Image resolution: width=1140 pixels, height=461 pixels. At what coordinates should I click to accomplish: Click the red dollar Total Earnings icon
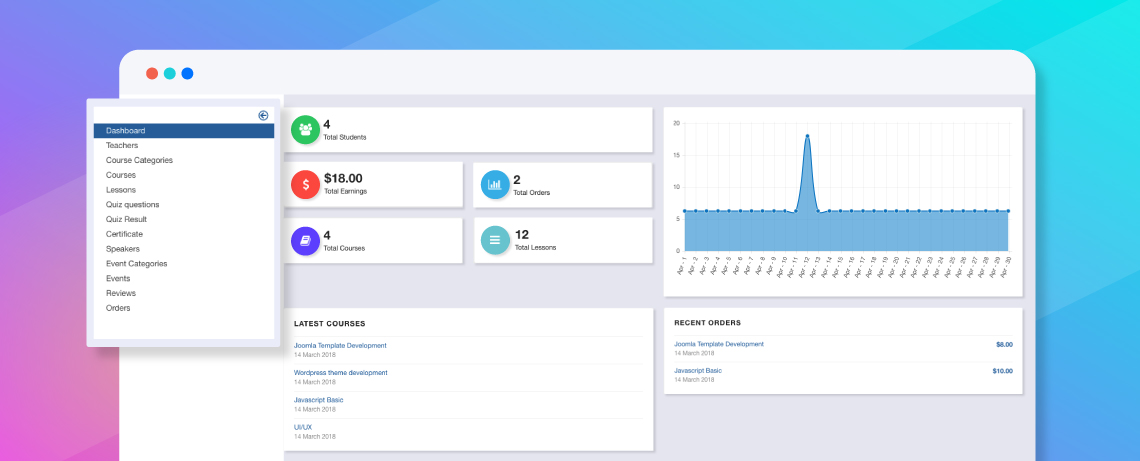pyautogui.click(x=305, y=185)
